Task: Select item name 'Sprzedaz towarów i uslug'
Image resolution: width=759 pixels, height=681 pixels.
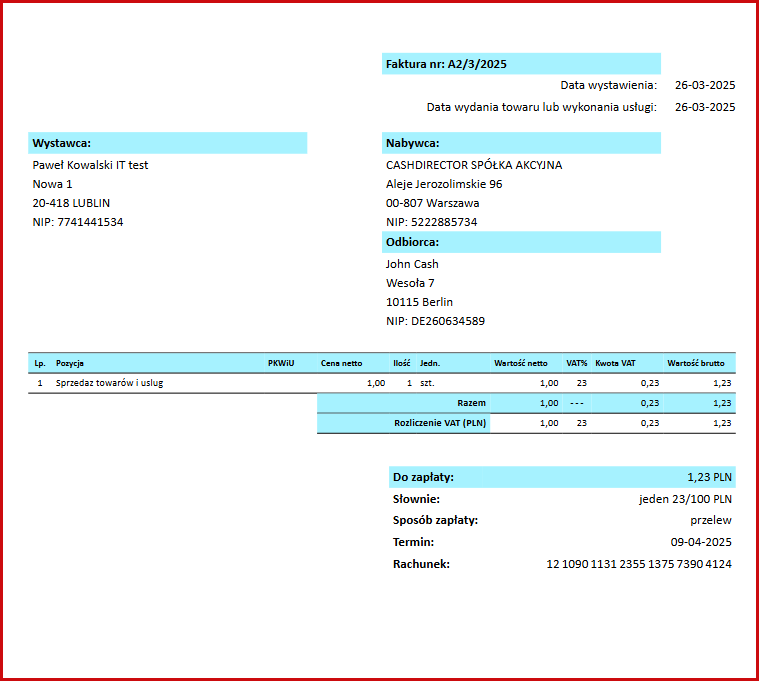Action: (109, 383)
